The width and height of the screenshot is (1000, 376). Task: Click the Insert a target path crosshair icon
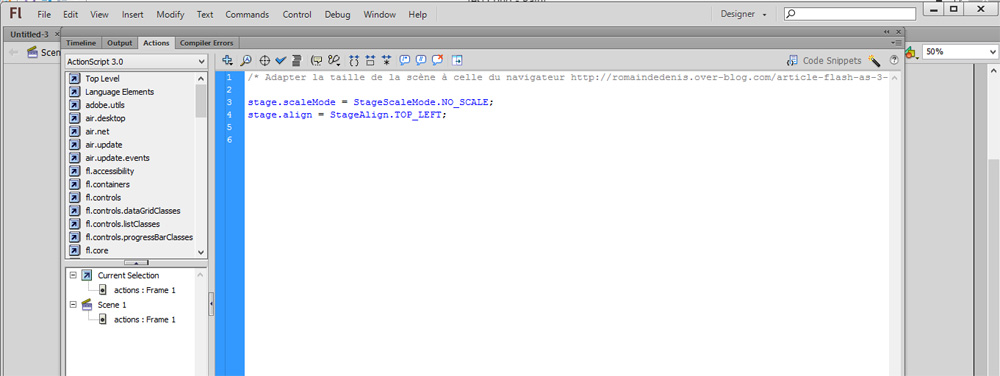[x=265, y=61]
